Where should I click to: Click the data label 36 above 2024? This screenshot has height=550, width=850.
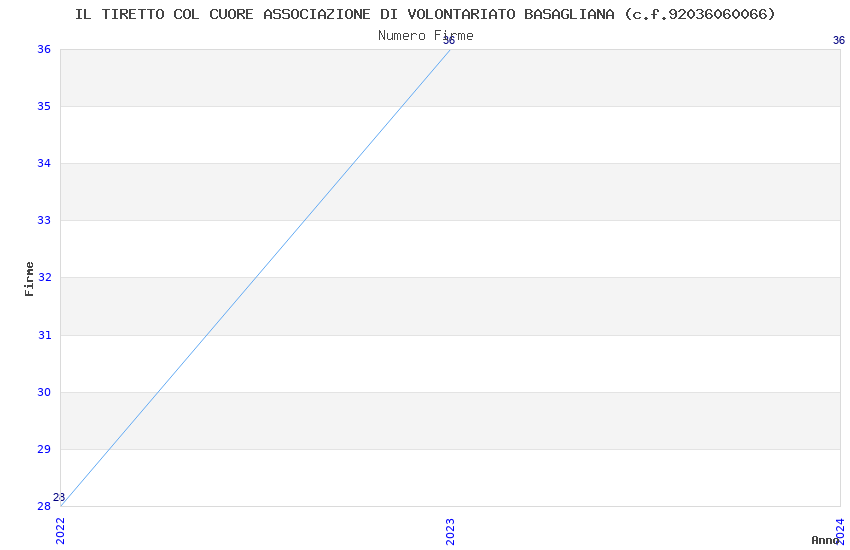click(839, 40)
